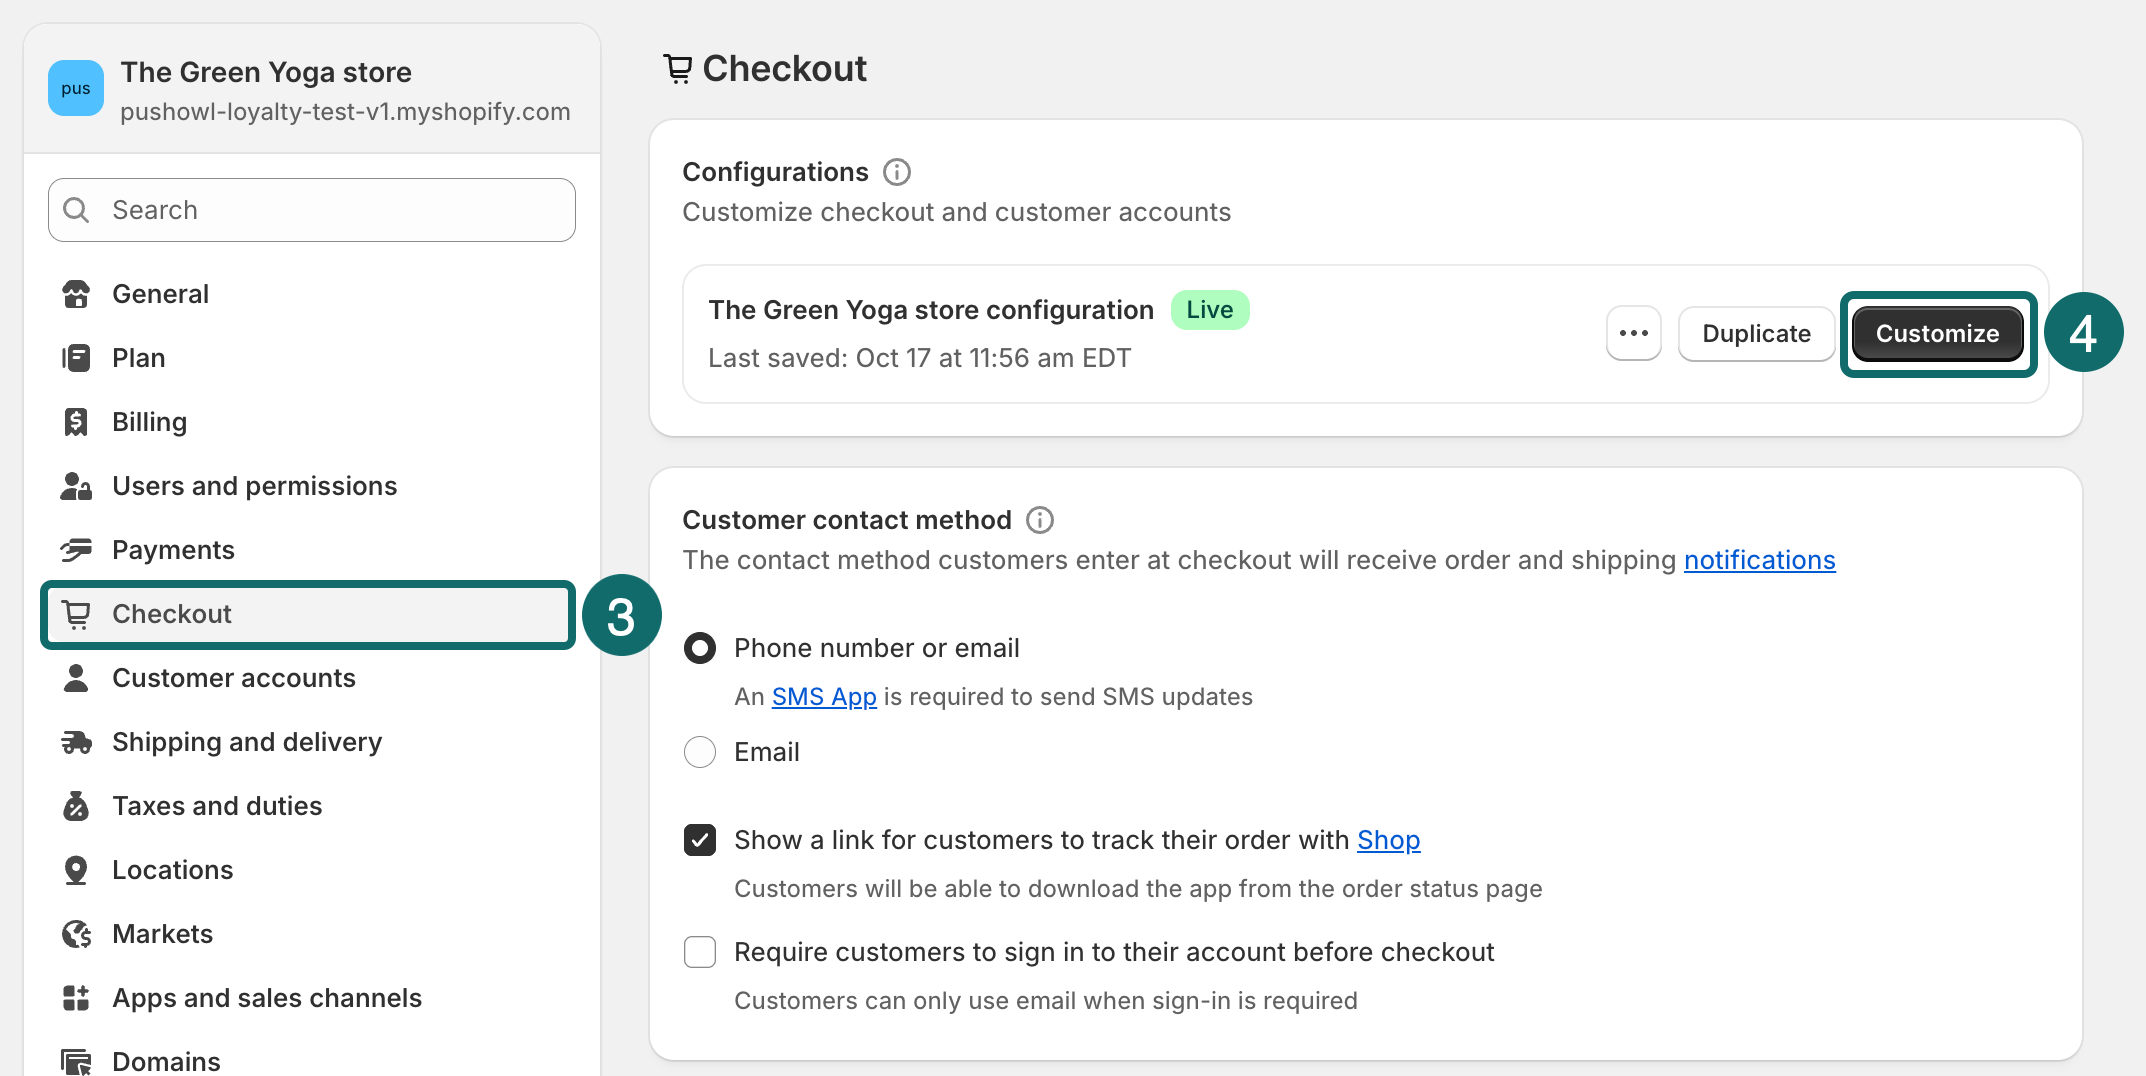
Task: Open the configuration's more options menu
Action: point(1633,333)
